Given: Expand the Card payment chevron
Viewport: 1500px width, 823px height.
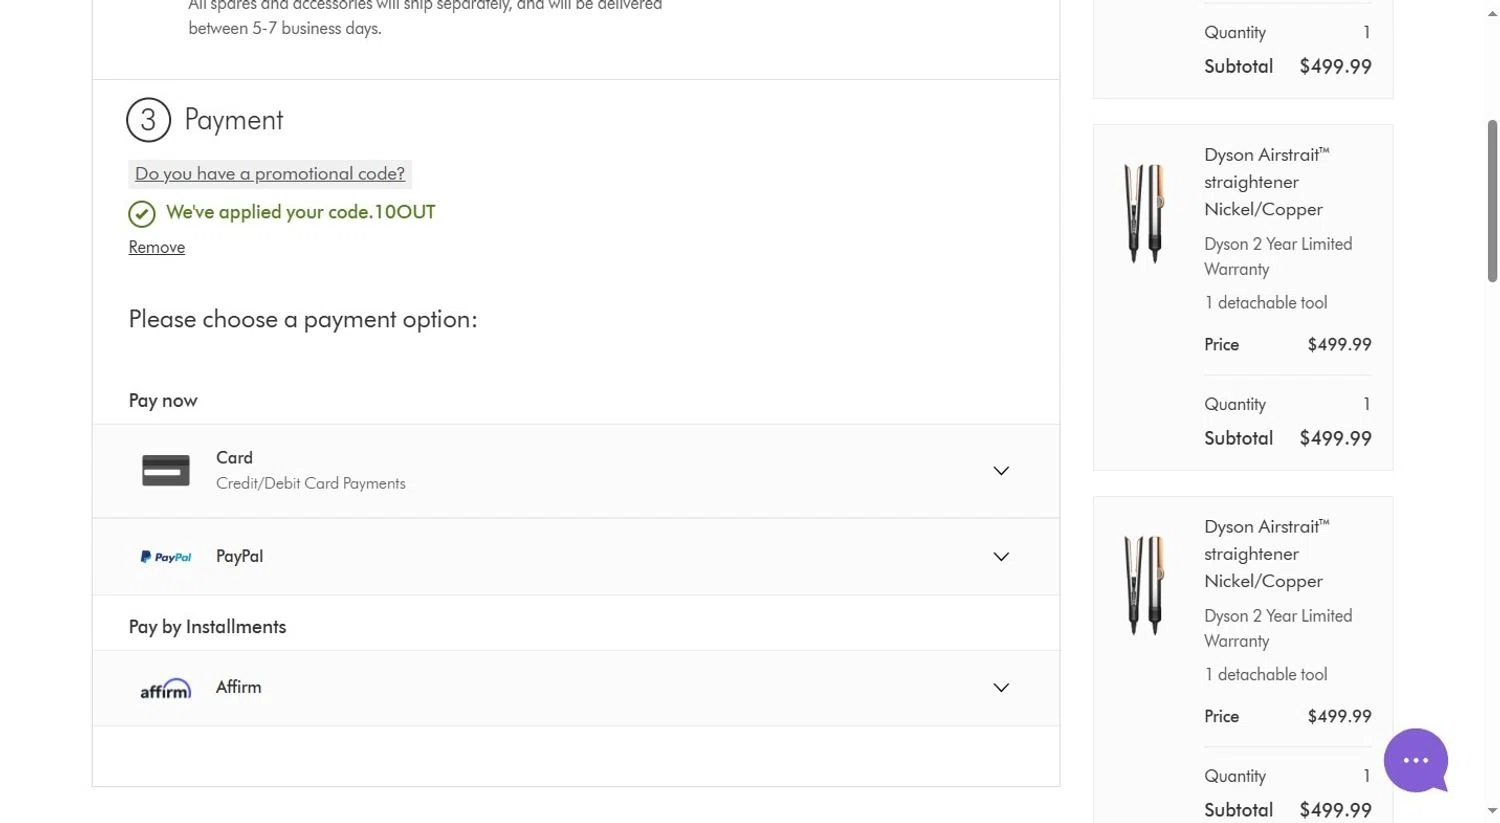Looking at the screenshot, I should click(x=1001, y=471).
